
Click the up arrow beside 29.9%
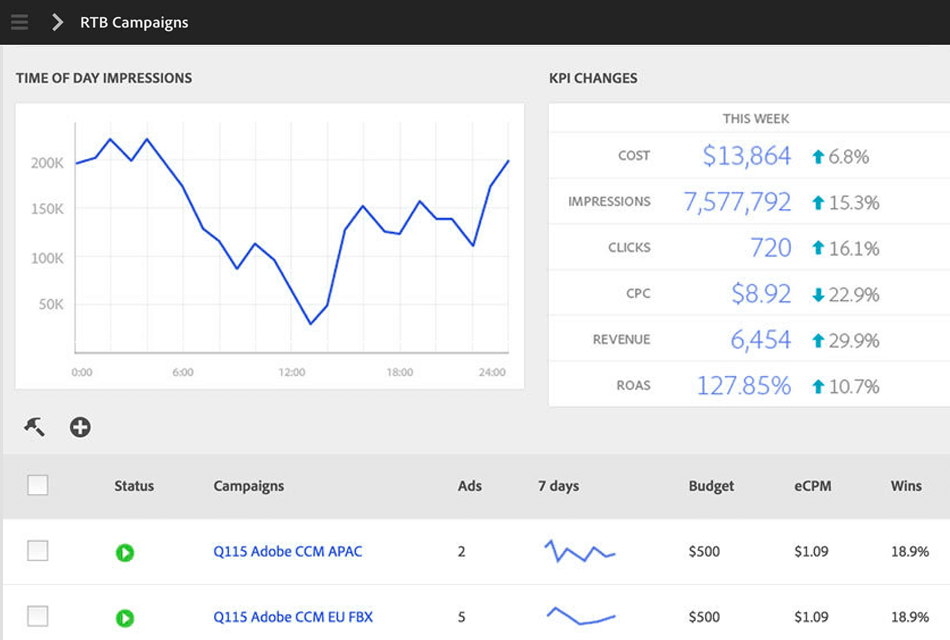[x=818, y=341]
